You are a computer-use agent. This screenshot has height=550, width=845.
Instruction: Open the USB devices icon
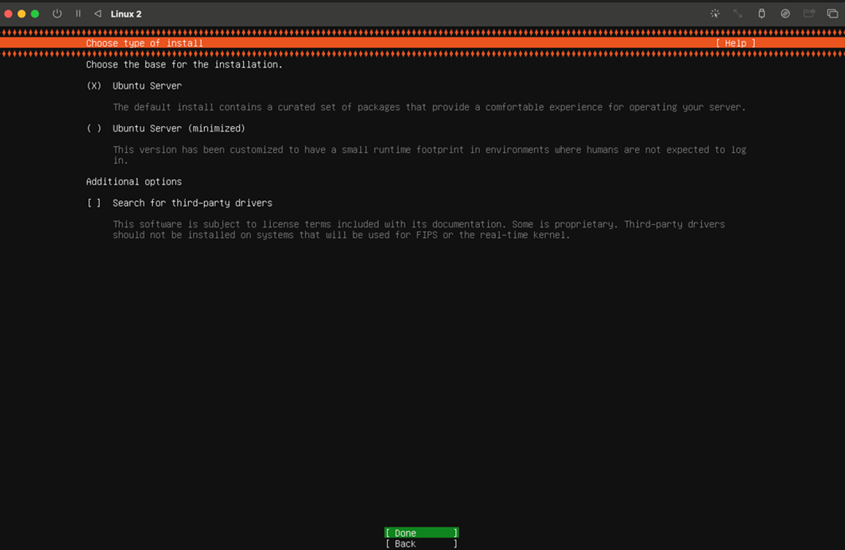761,14
